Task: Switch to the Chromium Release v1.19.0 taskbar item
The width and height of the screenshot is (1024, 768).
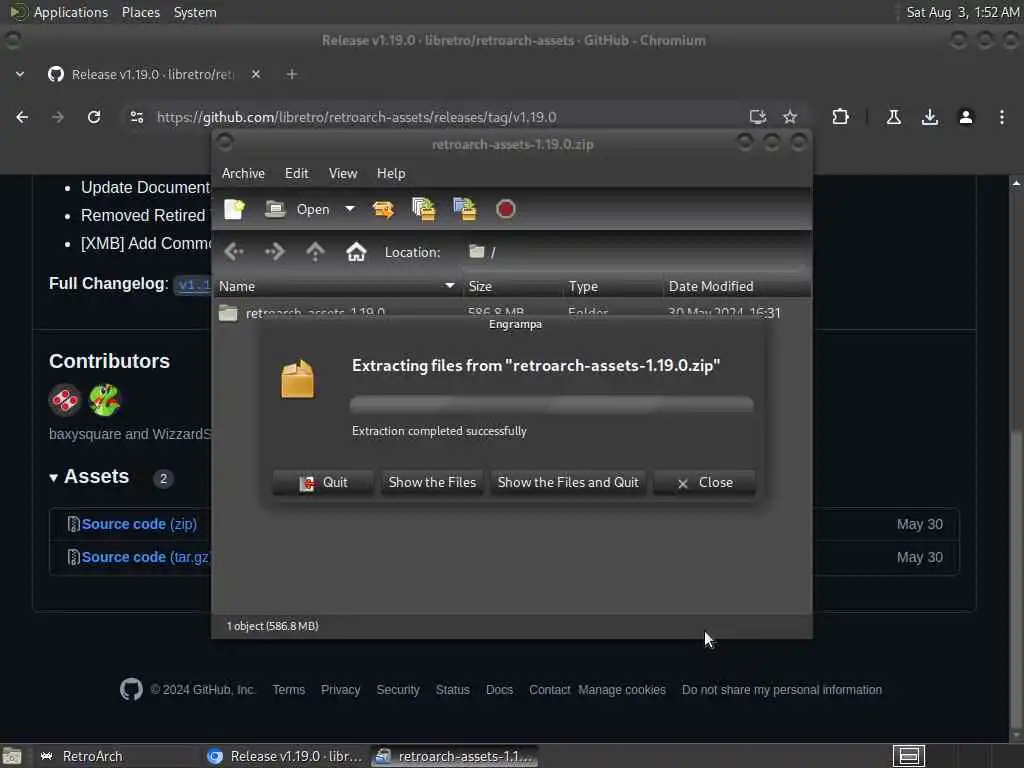Action: pos(285,756)
